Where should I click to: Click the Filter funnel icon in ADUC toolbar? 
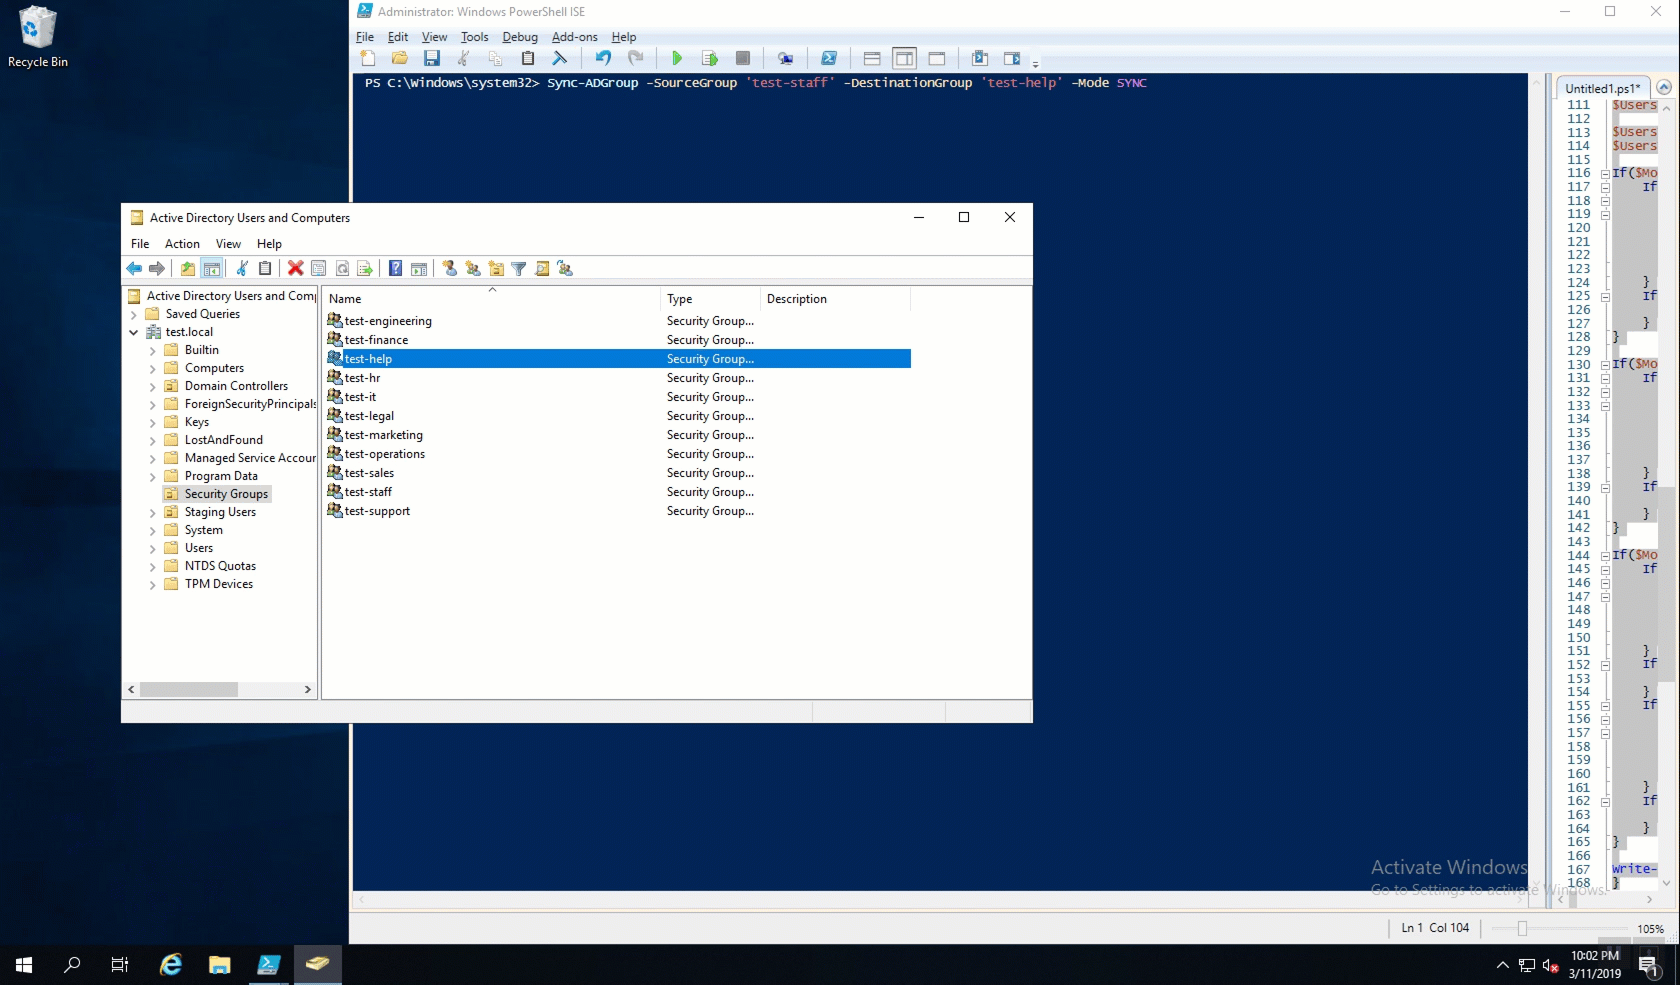pyautogui.click(x=519, y=268)
